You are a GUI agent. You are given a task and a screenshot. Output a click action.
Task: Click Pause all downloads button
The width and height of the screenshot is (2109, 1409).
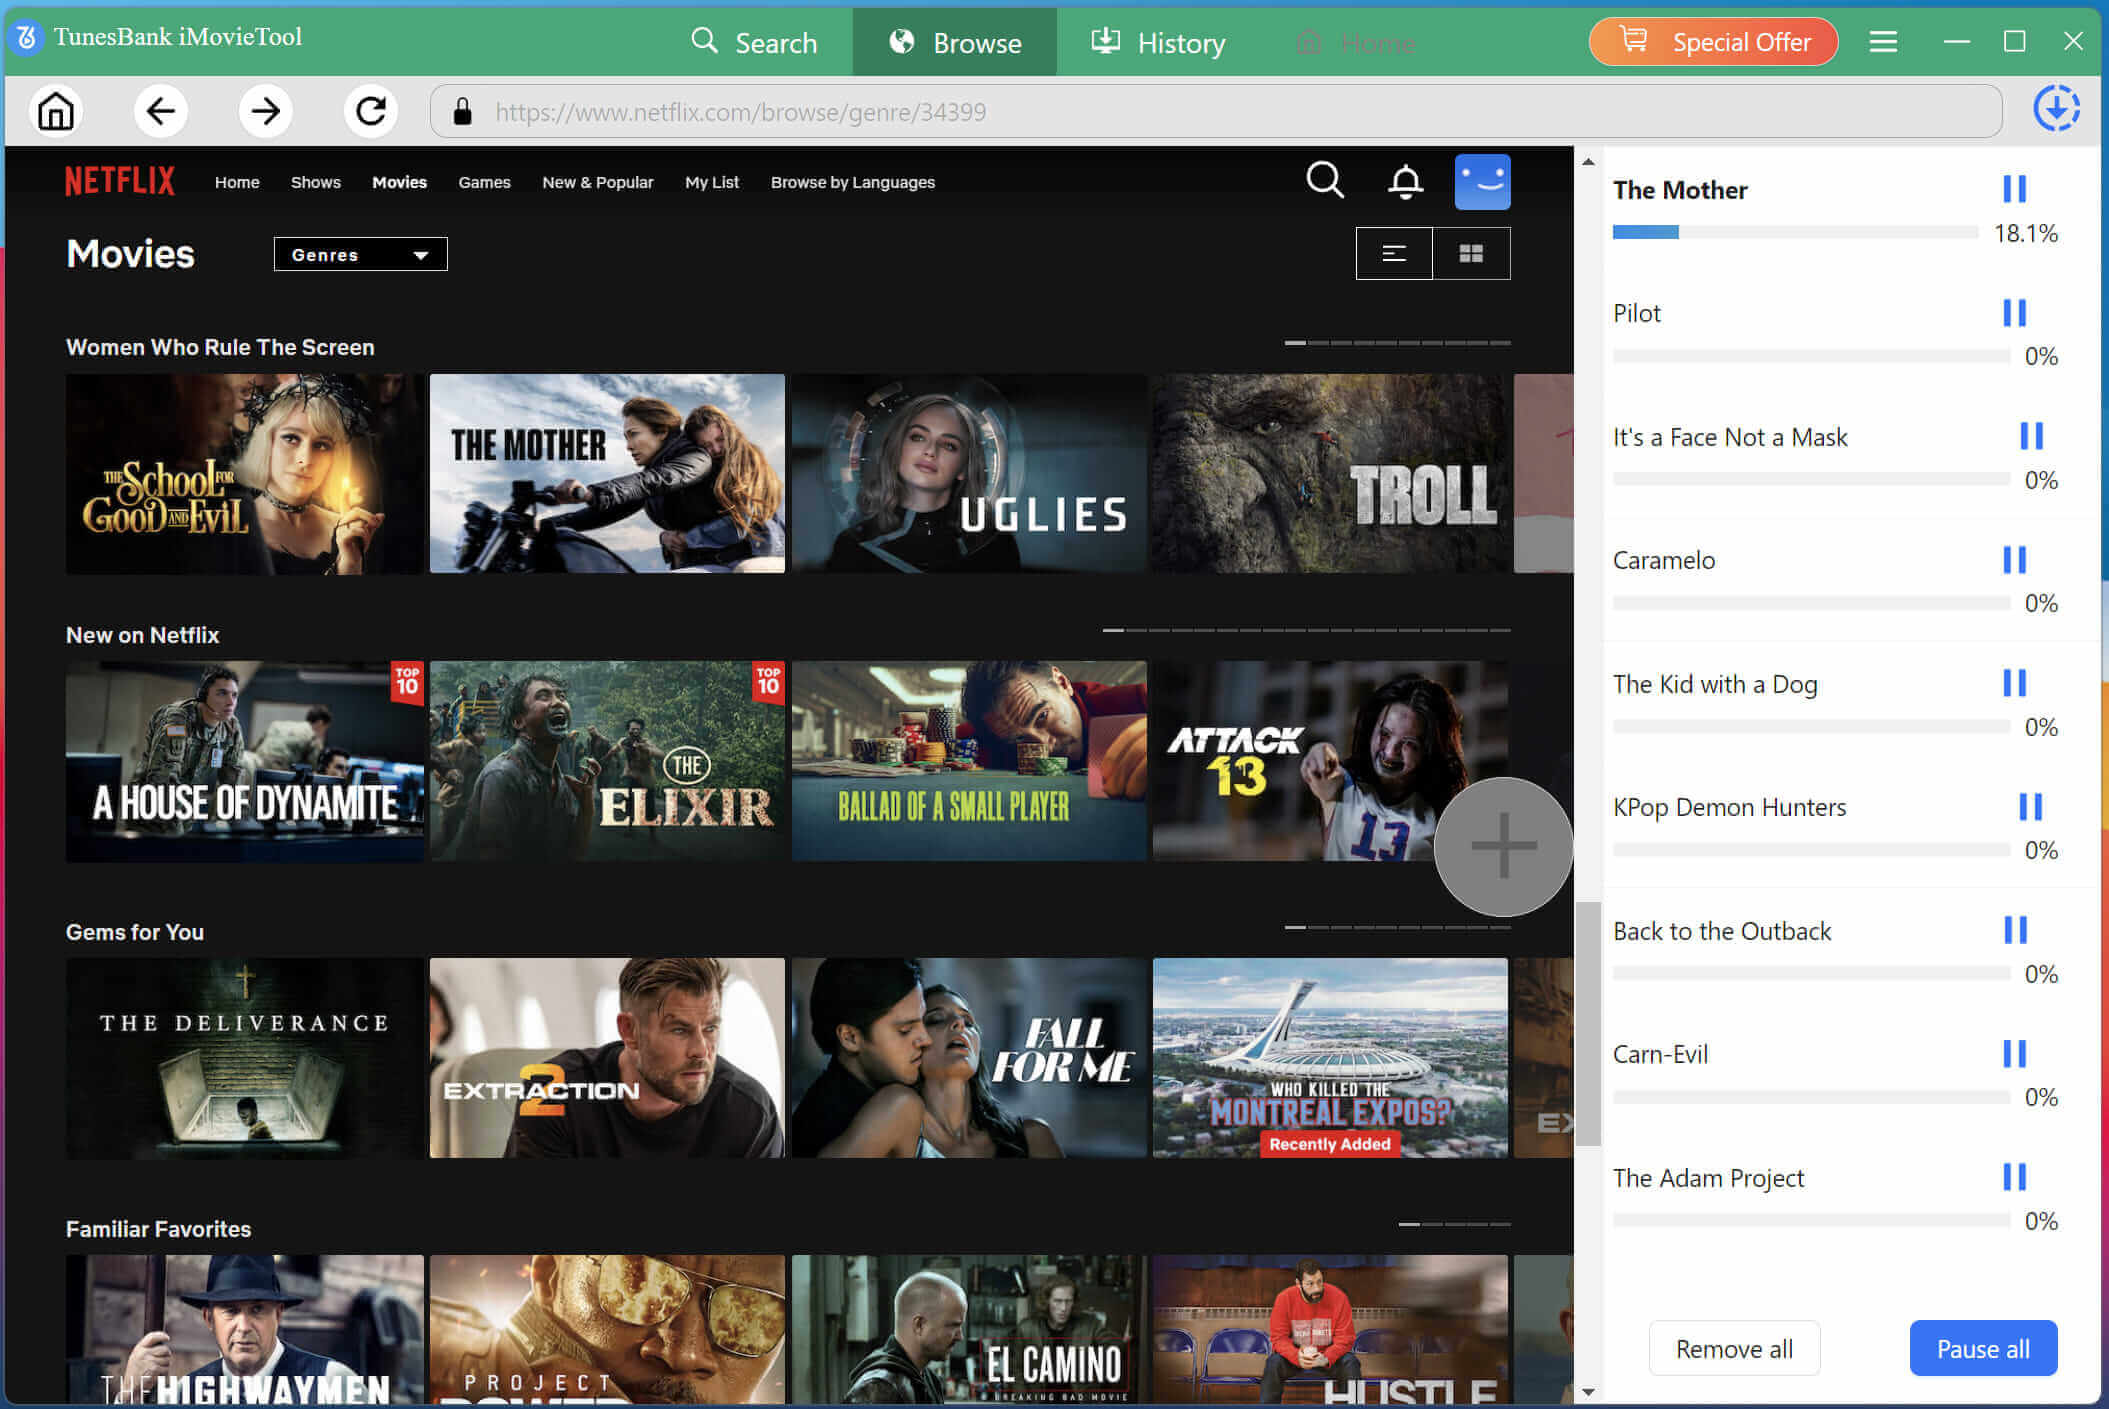(1983, 1348)
